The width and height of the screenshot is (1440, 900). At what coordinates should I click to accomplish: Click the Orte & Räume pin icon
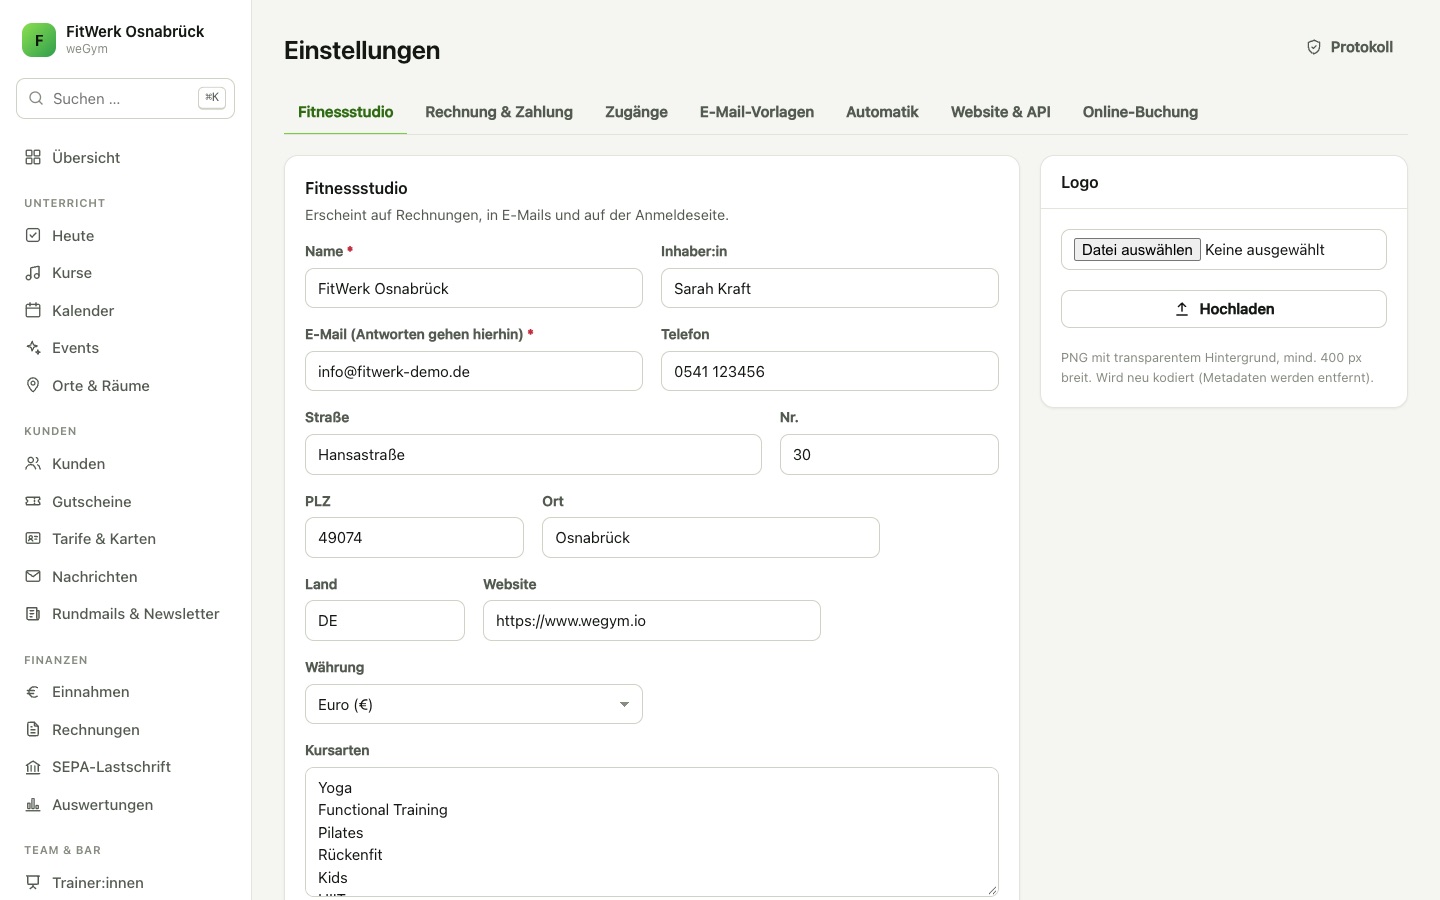33,385
